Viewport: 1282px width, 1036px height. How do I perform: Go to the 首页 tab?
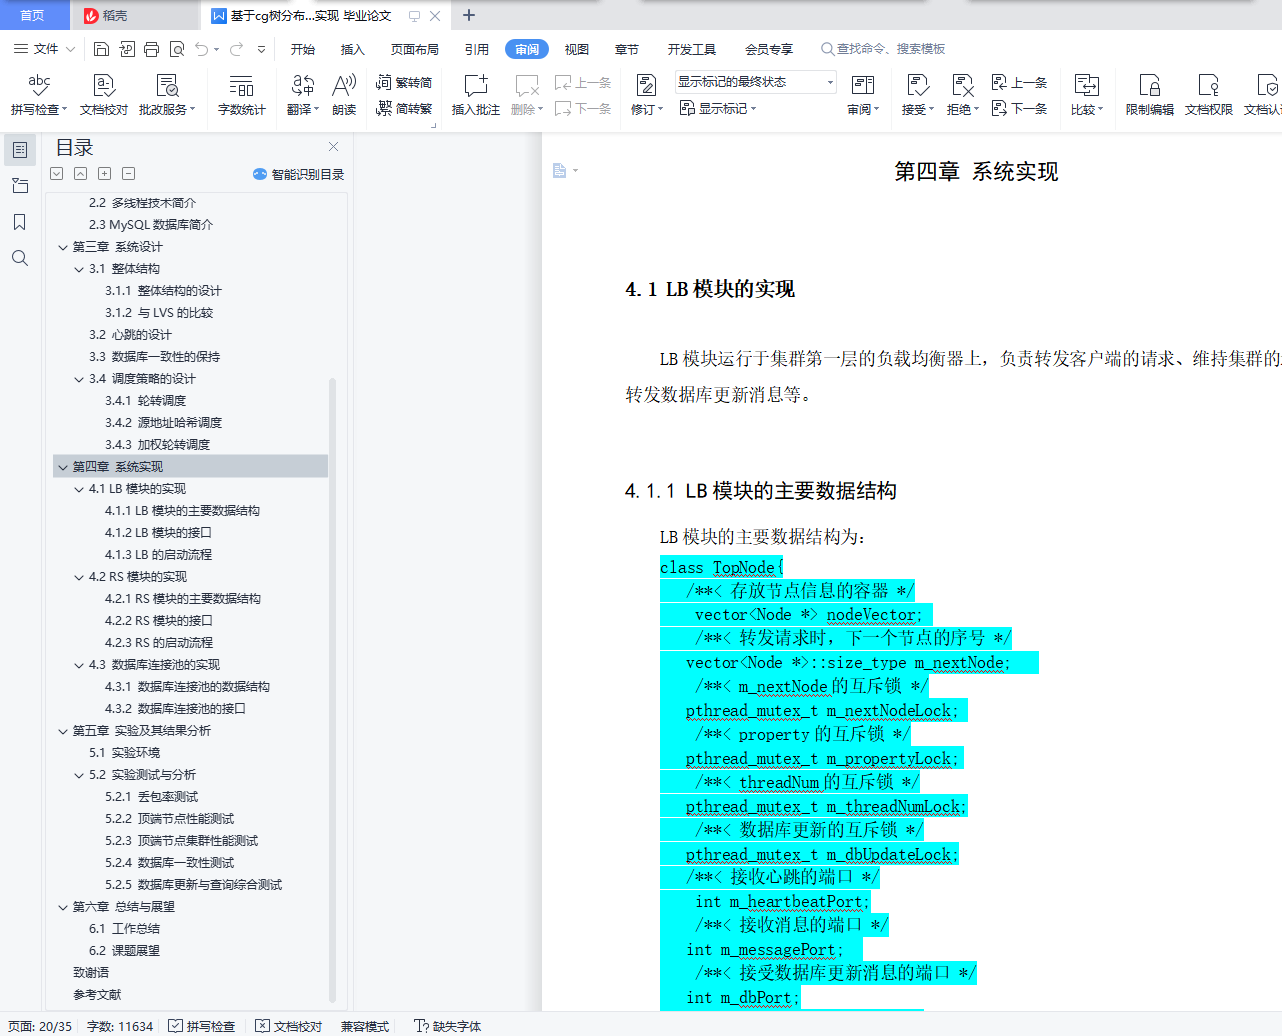[32, 15]
